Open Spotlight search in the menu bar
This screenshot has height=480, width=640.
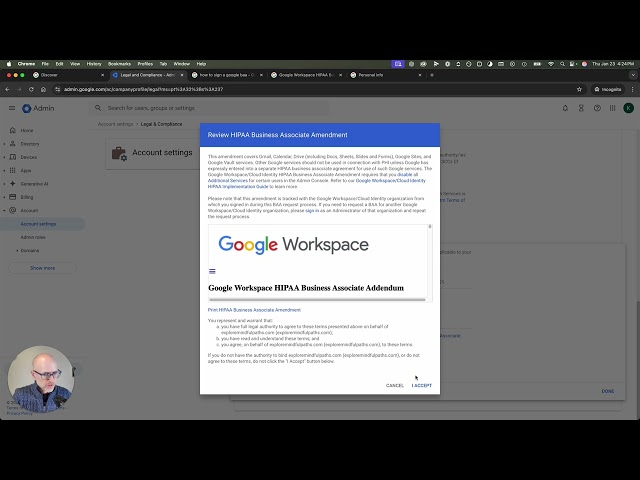click(562, 64)
